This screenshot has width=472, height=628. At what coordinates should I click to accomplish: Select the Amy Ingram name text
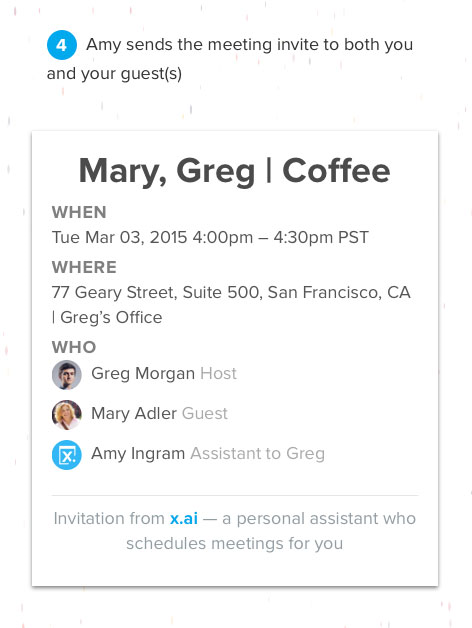pos(138,454)
